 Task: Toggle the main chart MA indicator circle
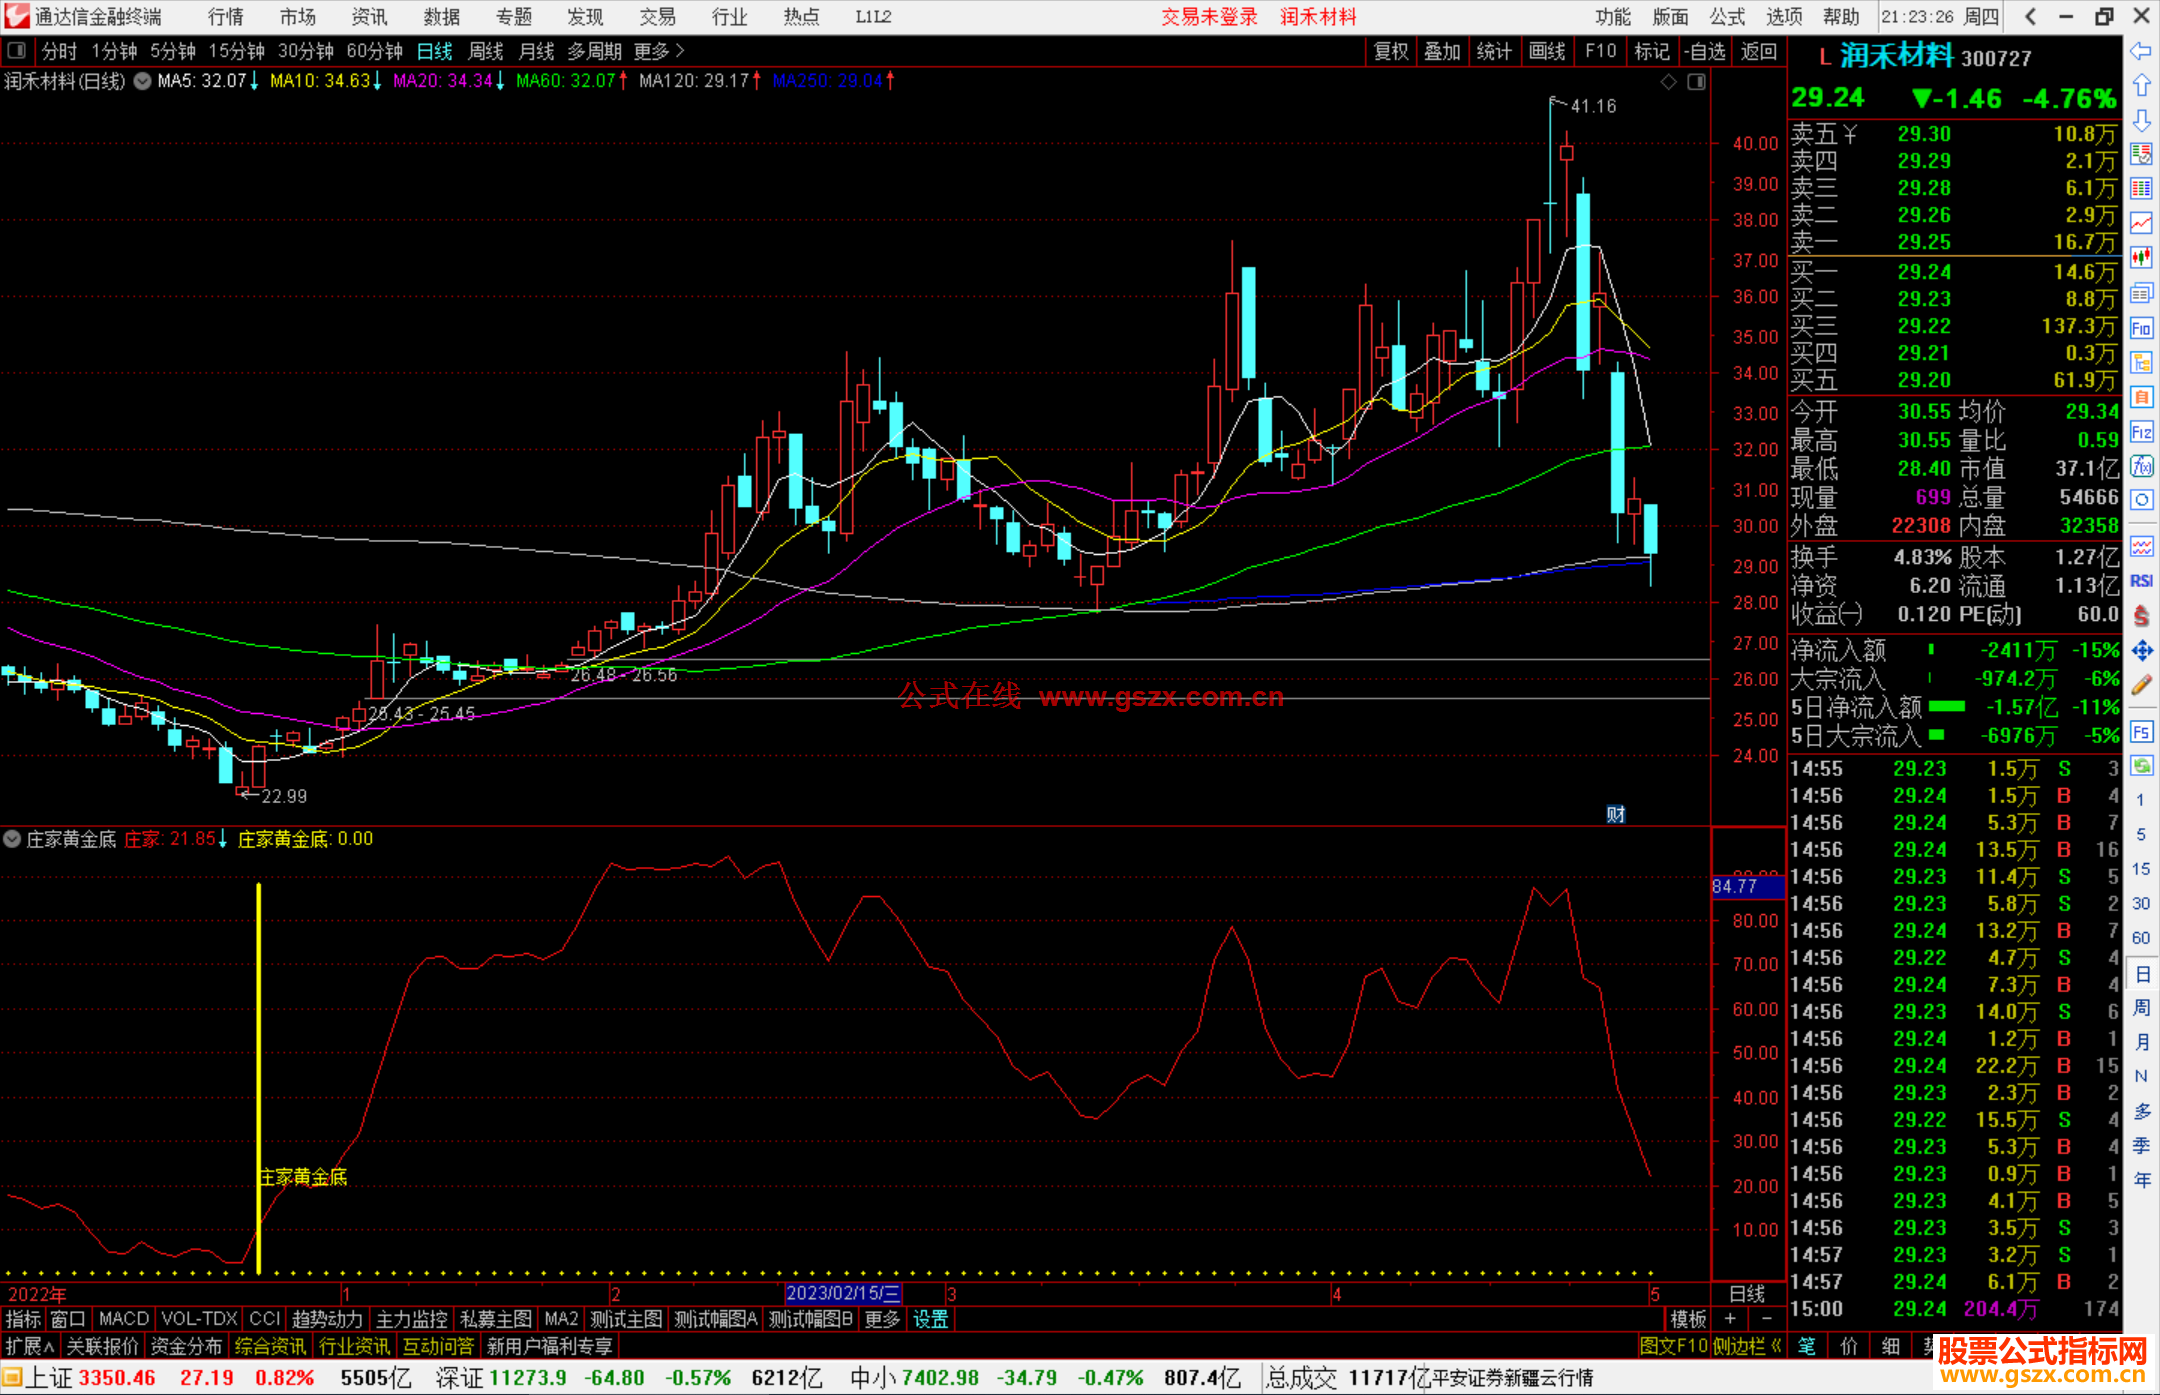pos(142,81)
